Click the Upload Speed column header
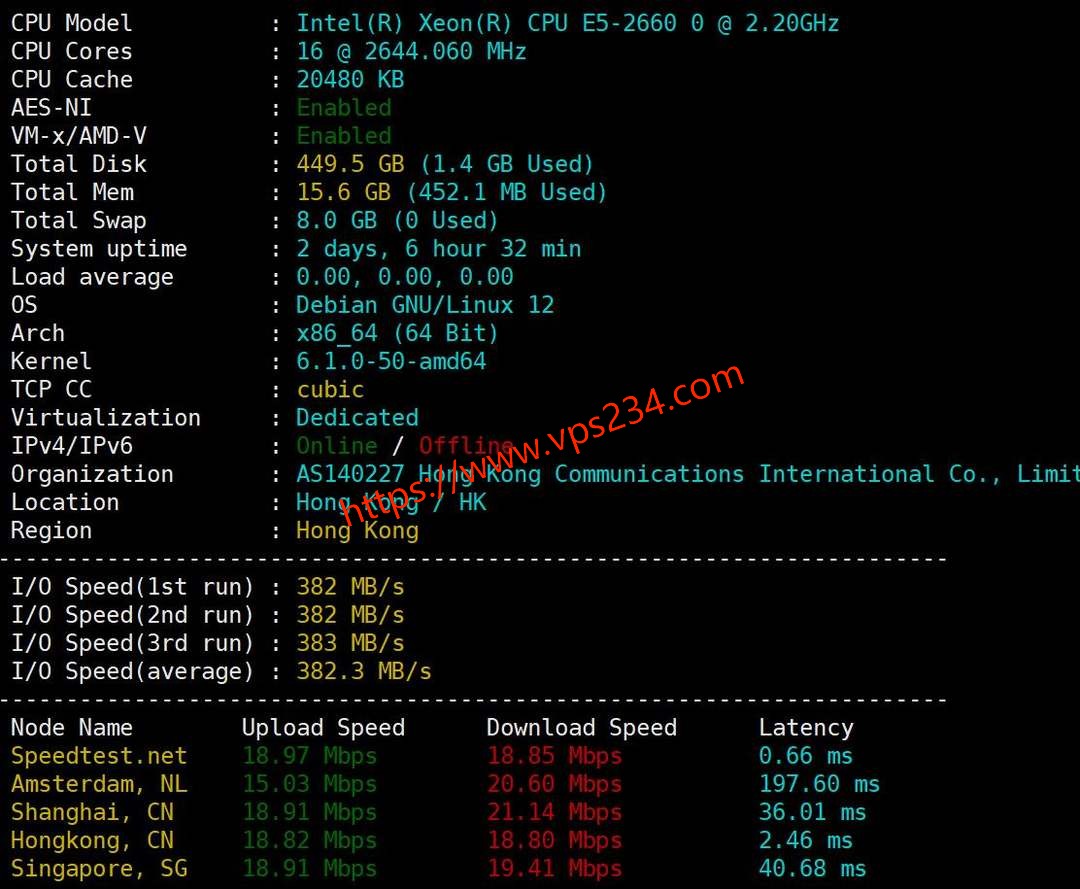Screen dimensions: 1080x889 [324, 727]
